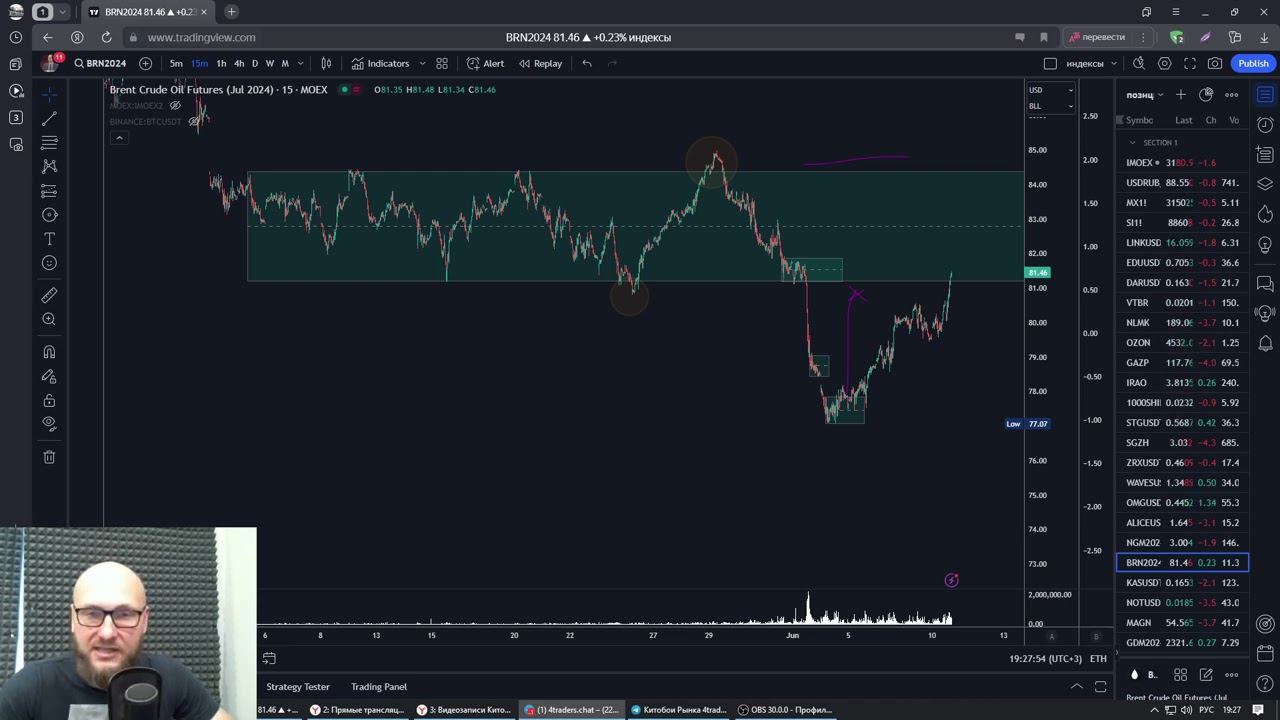The image size is (1280, 720).
Task: Start bar Replay mode
Action: 540,63
